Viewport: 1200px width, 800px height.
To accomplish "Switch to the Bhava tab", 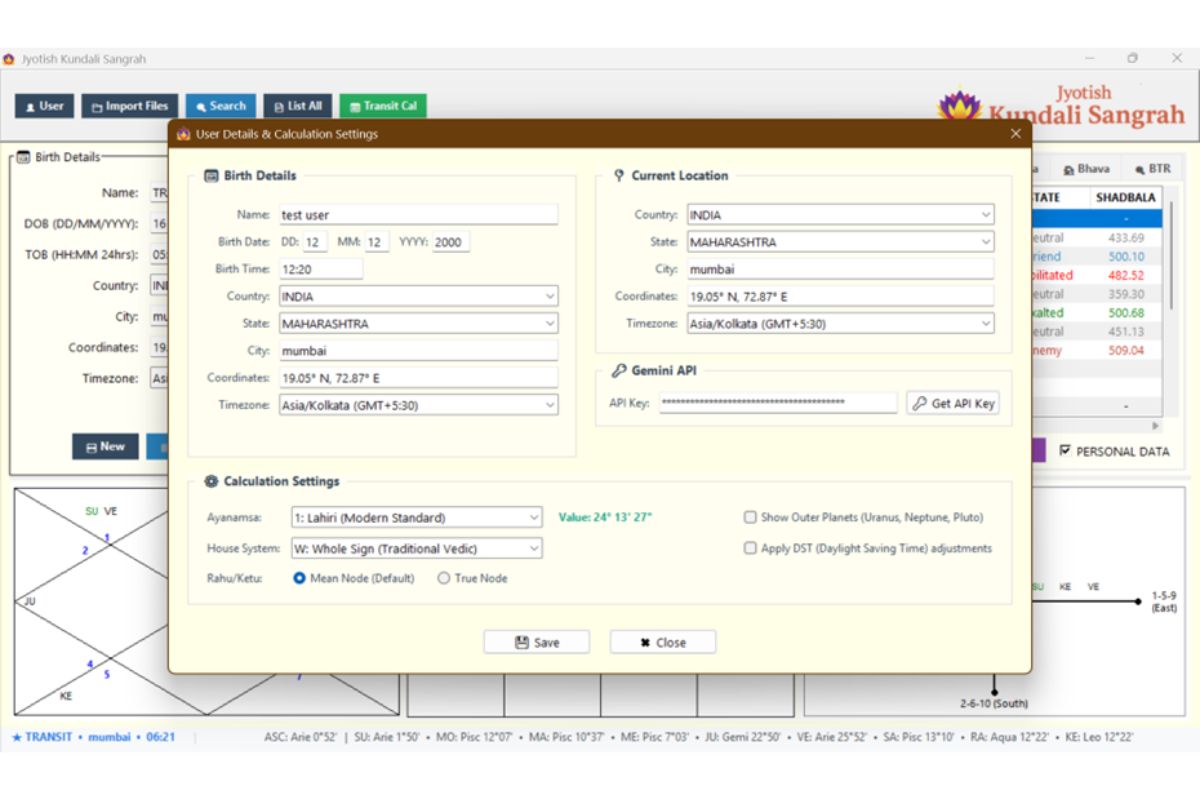I will click(1086, 169).
